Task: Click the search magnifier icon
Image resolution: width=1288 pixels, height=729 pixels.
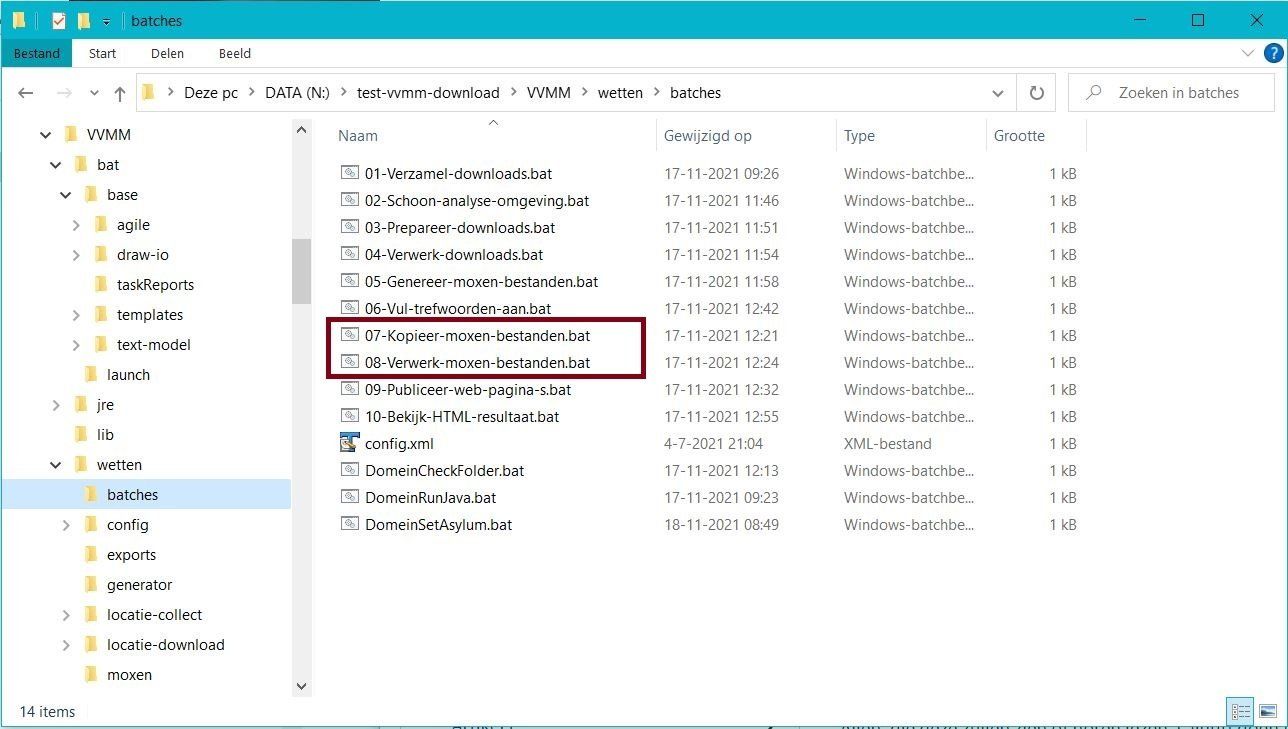Action: coord(1093,93)
